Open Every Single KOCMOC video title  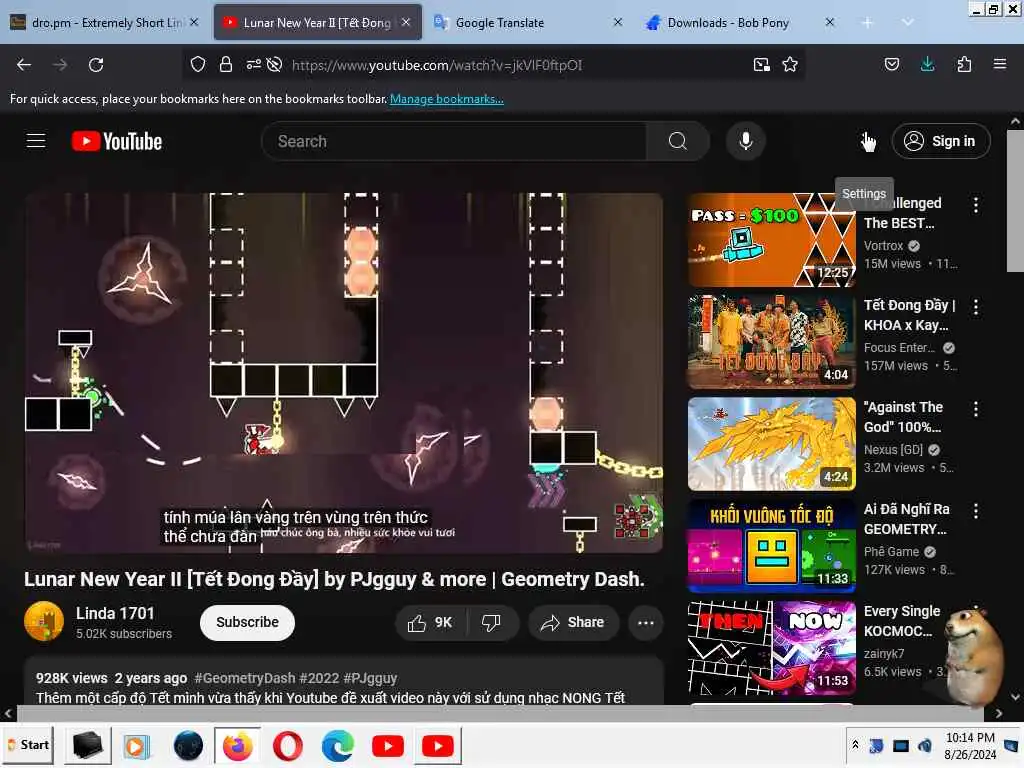[x=902, y=621]
